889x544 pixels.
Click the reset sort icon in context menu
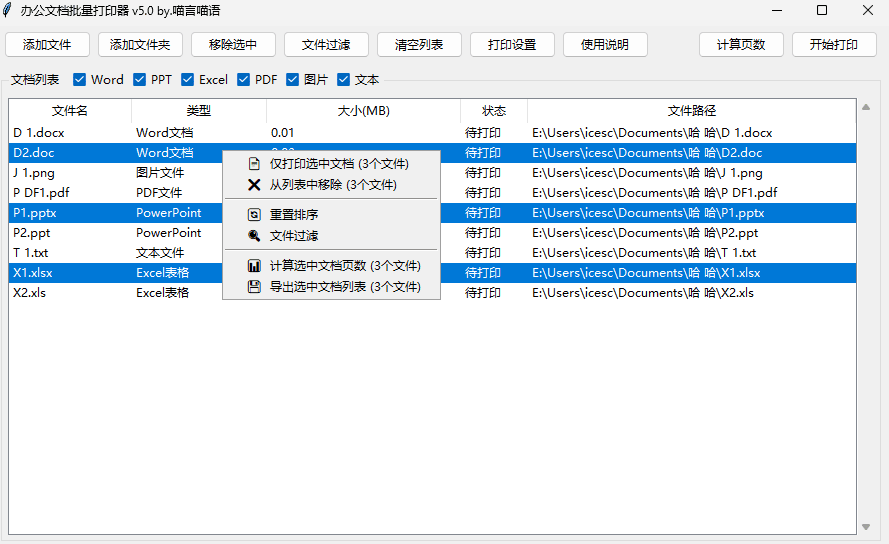tap(254, 215)
